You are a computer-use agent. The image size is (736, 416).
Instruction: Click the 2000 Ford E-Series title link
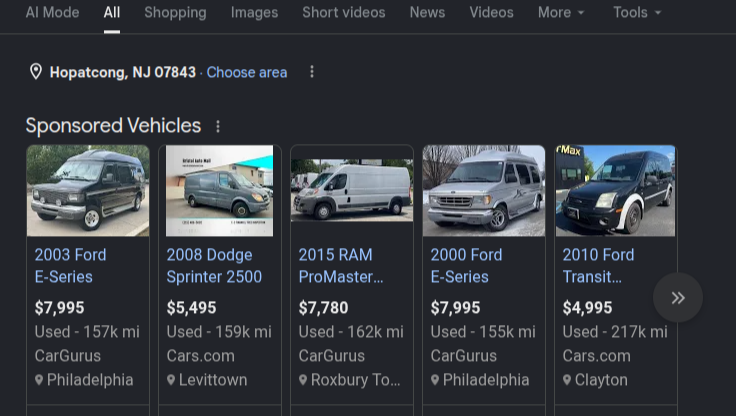point(466,266)
